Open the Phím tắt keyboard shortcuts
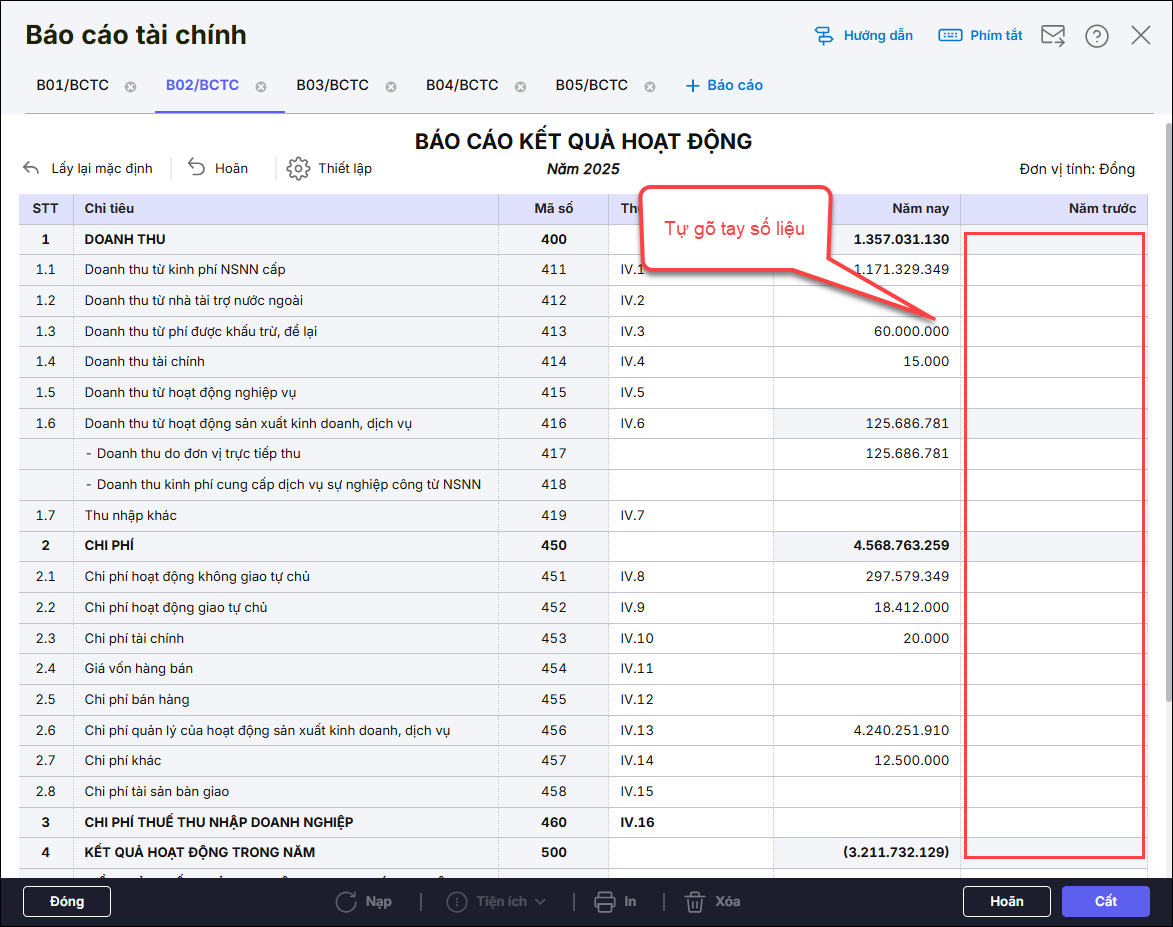This screenshot has height=927, width=1173. [x=950, y=36]
